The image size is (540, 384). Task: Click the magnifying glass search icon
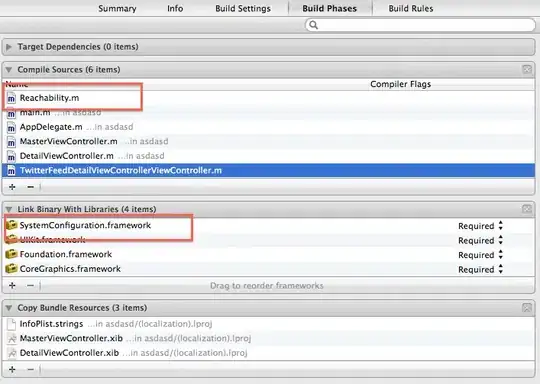(313, 25)
